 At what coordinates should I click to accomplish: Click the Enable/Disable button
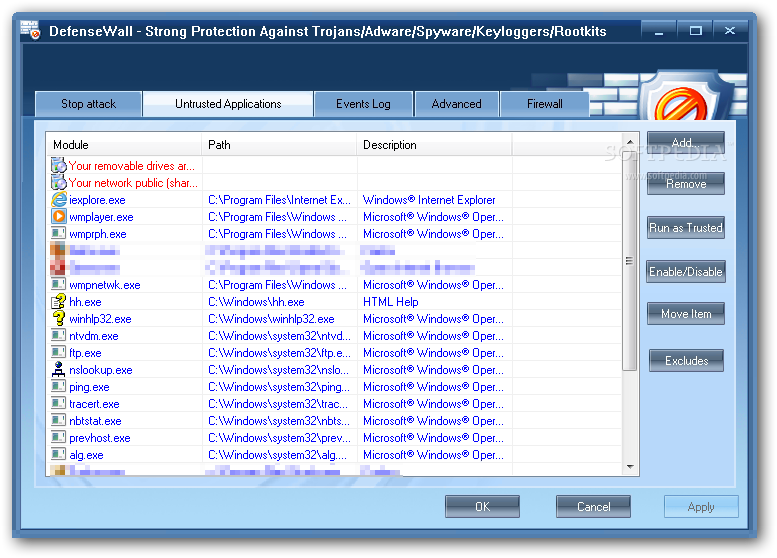[x=686, y=272]
